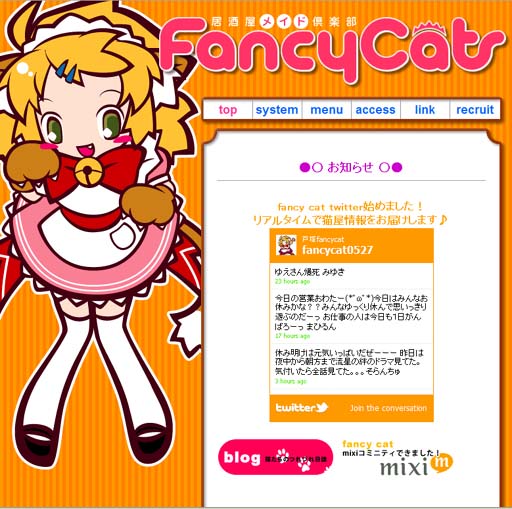
Task: Open the 3 hours ago timestamp
Action: point(290,381)
